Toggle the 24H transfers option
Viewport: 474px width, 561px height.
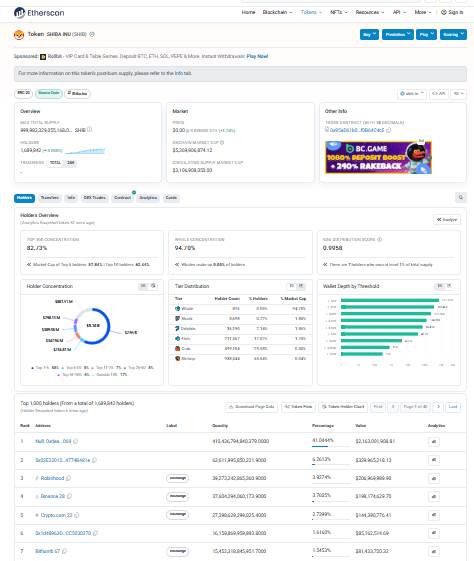[x=71, y=163]
